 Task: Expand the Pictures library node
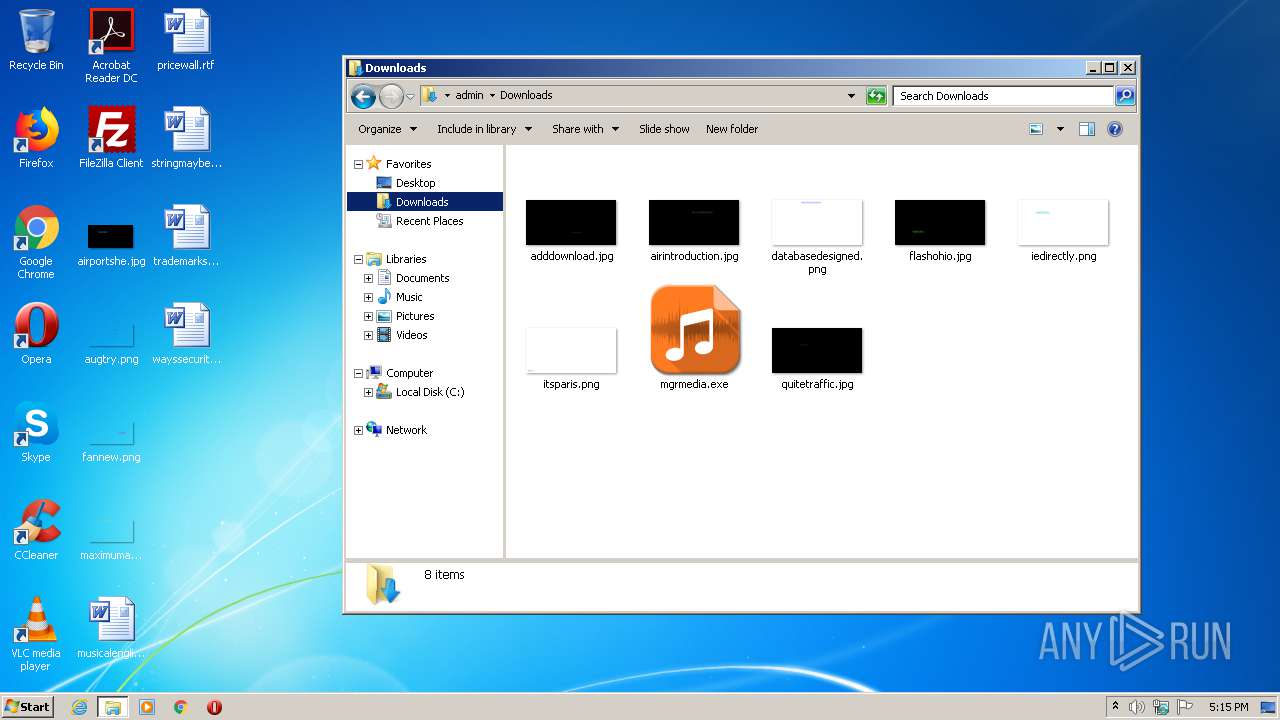tap(369, 316)
